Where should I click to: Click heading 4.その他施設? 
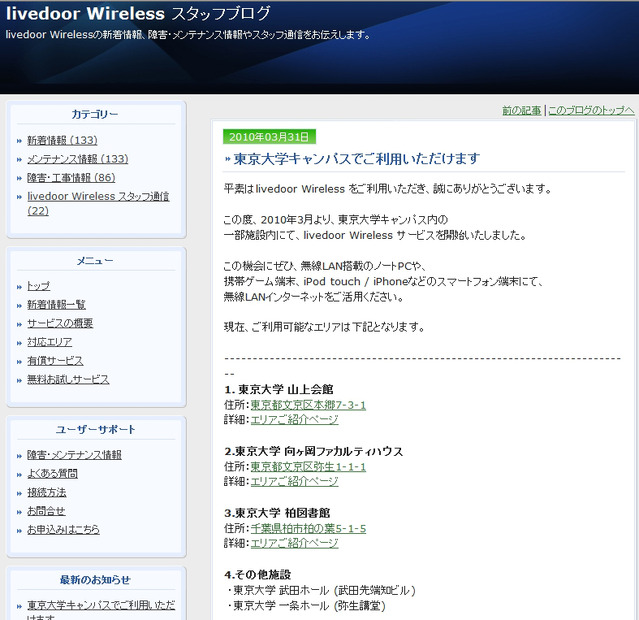click(258, 575)
